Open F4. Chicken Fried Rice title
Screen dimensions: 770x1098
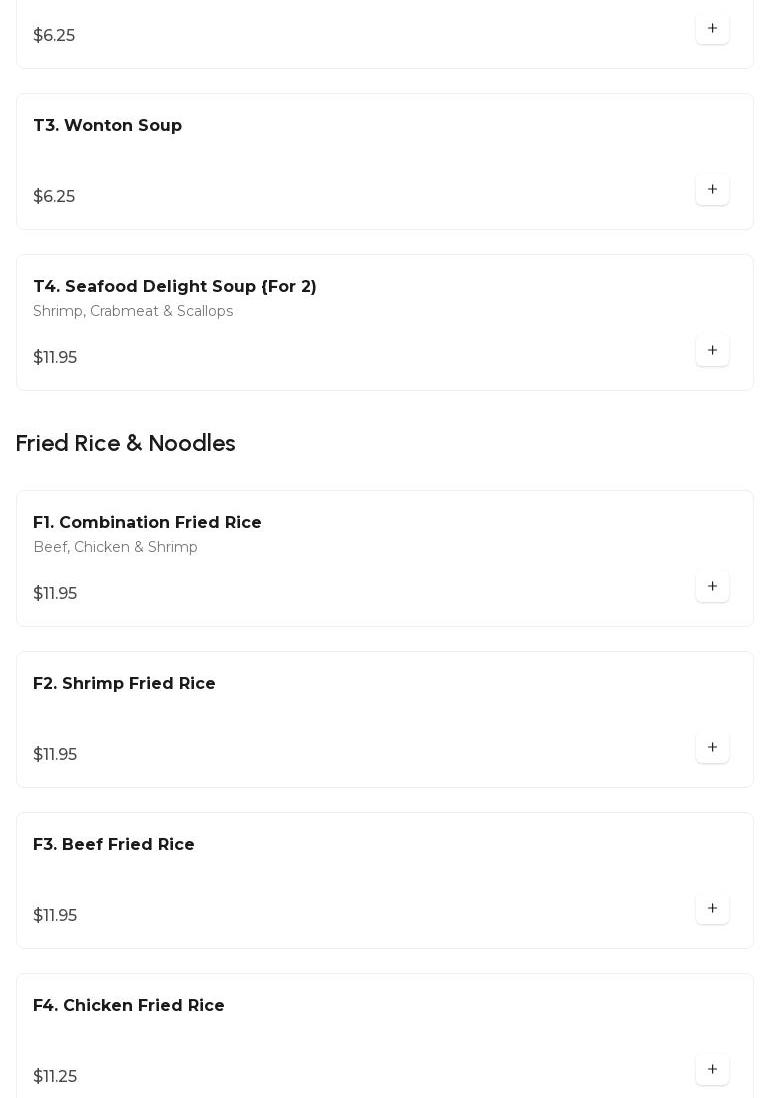(x=129, y=1006)
